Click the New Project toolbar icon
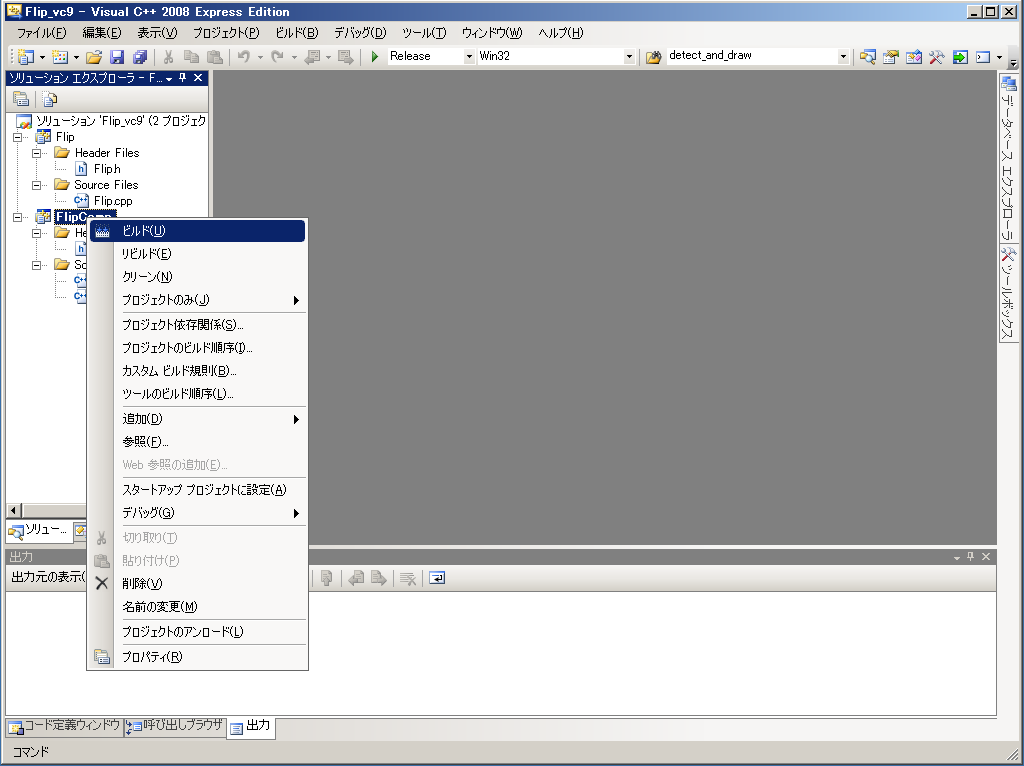This screenshot has height=766, width=1024. pyautogui.click(x=25, y=57)
